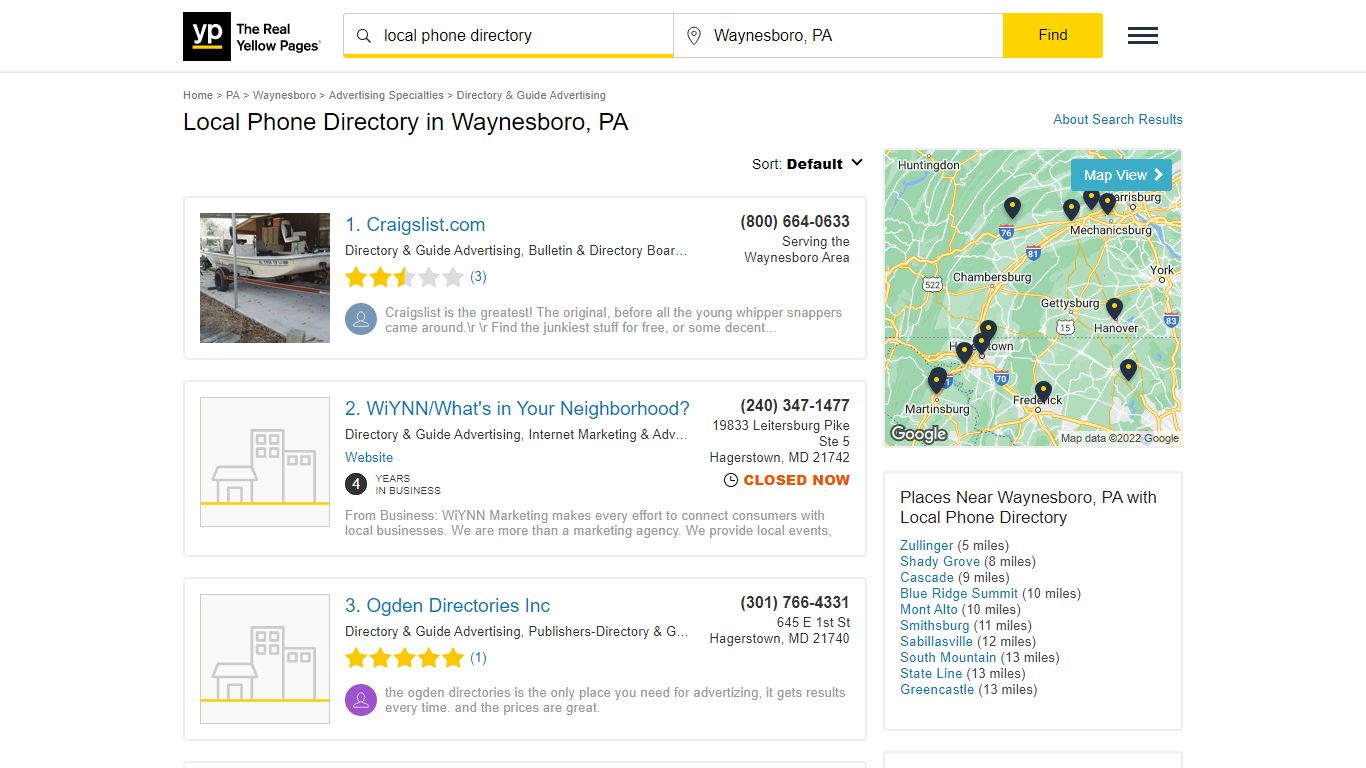This screenshot has height=768, width=1366.
Task: Click the Ogden Directories placeholder thumbnail
Action: pyautogui.click(x=265, y=659)
